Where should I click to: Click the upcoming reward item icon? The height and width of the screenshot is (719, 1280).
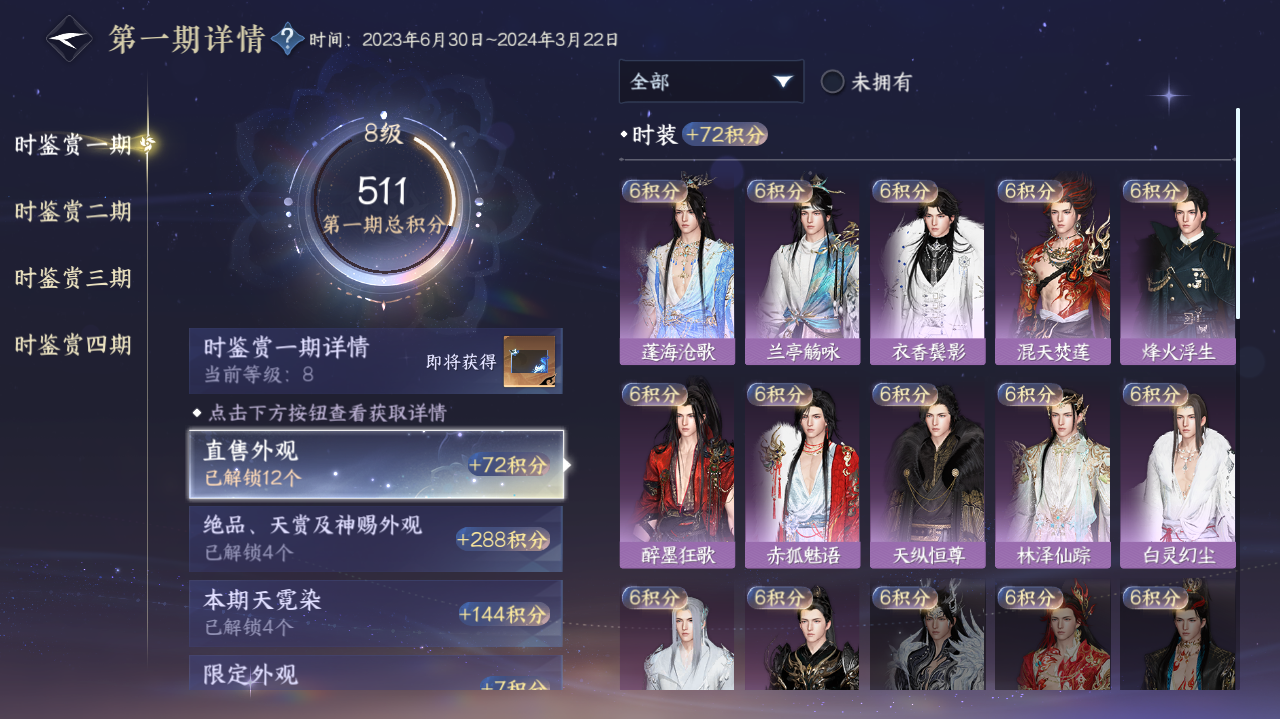[x=529, y=361]
